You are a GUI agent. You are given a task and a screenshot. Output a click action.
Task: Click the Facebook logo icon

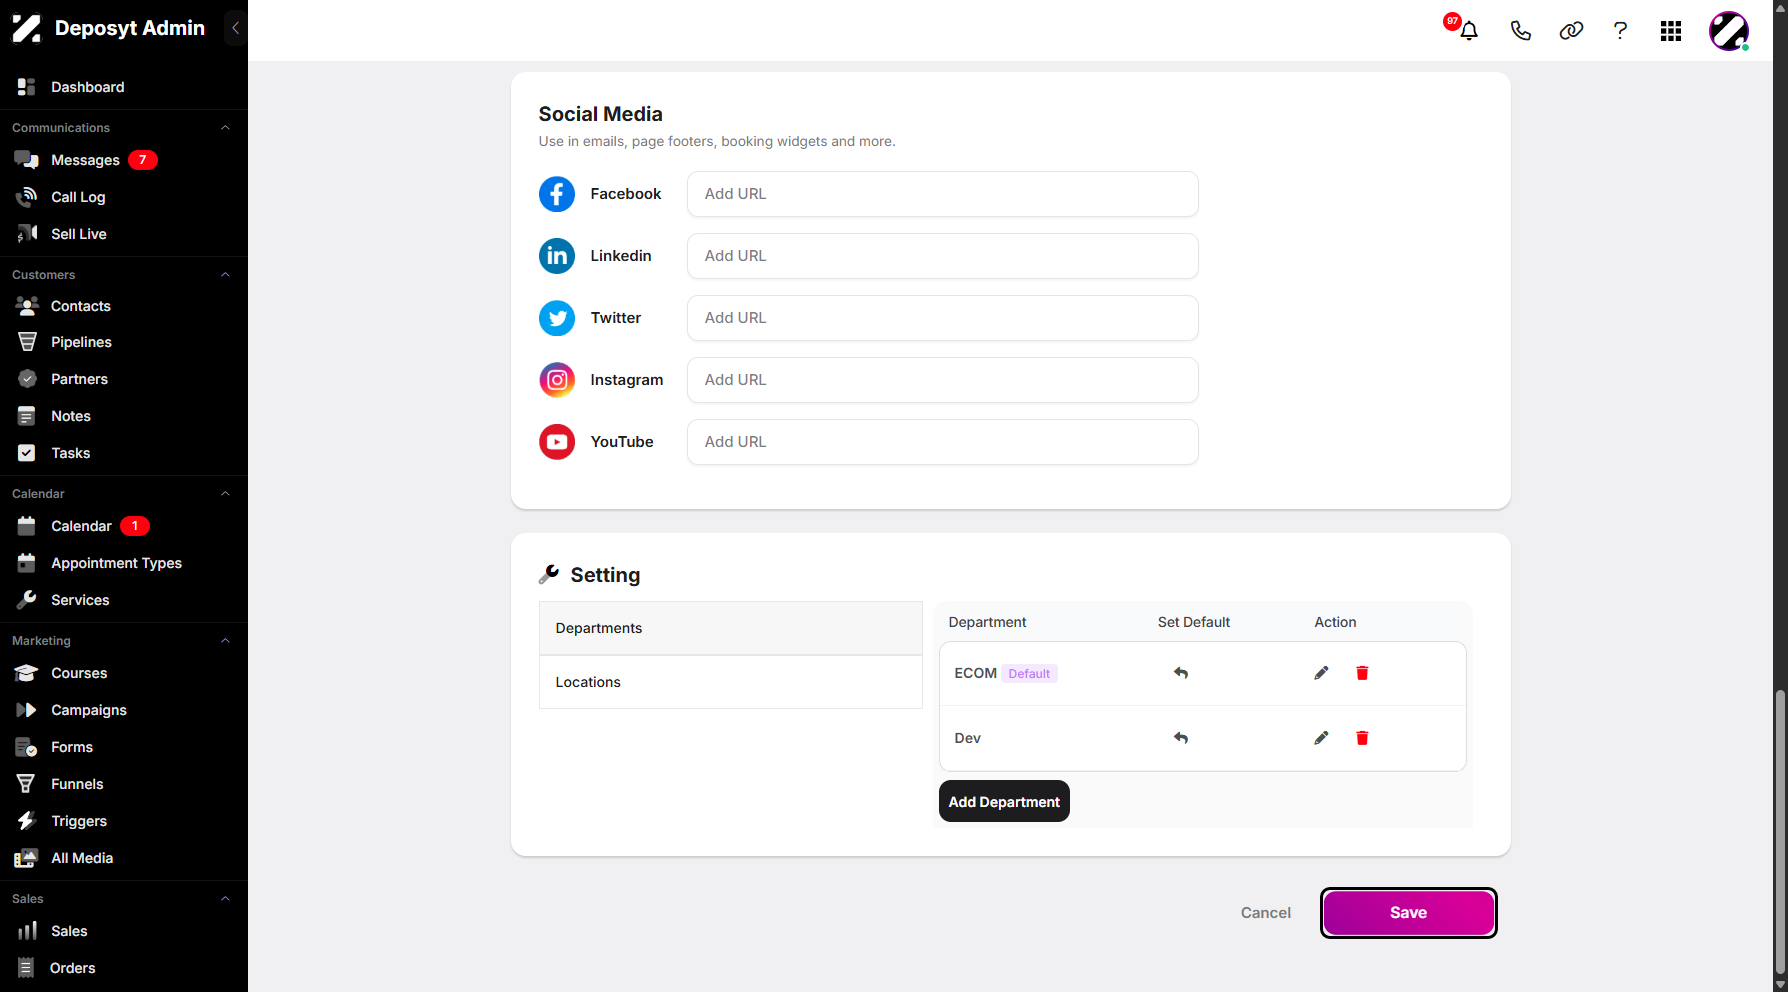point(557,194)
